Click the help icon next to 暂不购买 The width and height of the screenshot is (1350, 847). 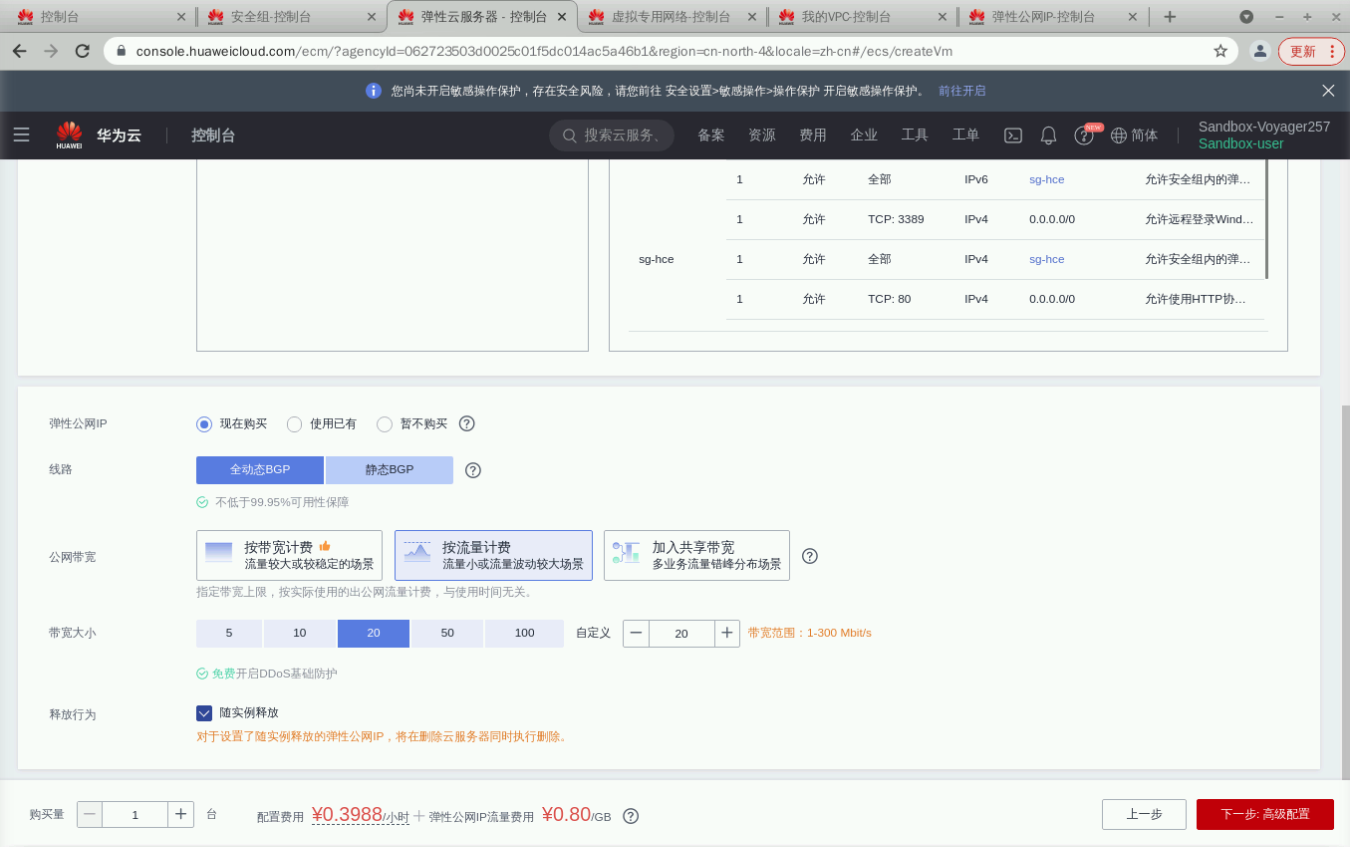coord(467,424)
